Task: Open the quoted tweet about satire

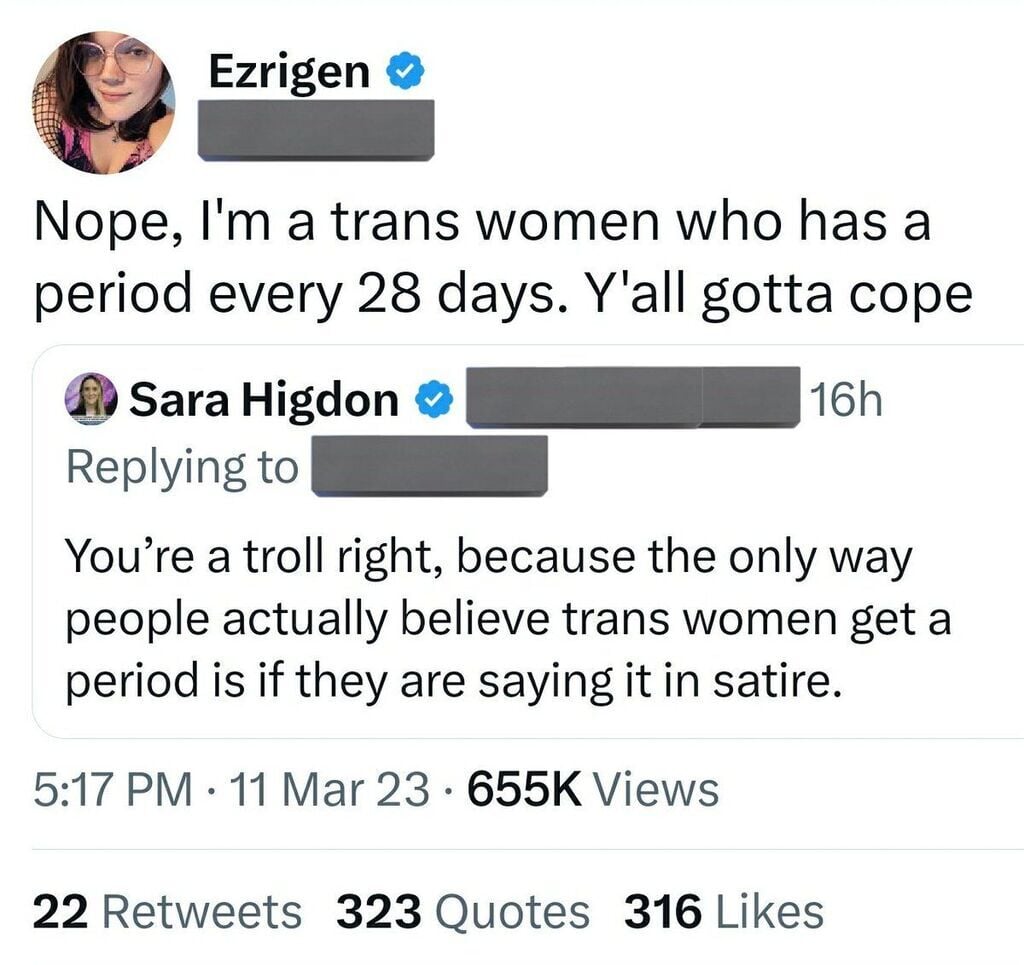Action: click(508, 620)
